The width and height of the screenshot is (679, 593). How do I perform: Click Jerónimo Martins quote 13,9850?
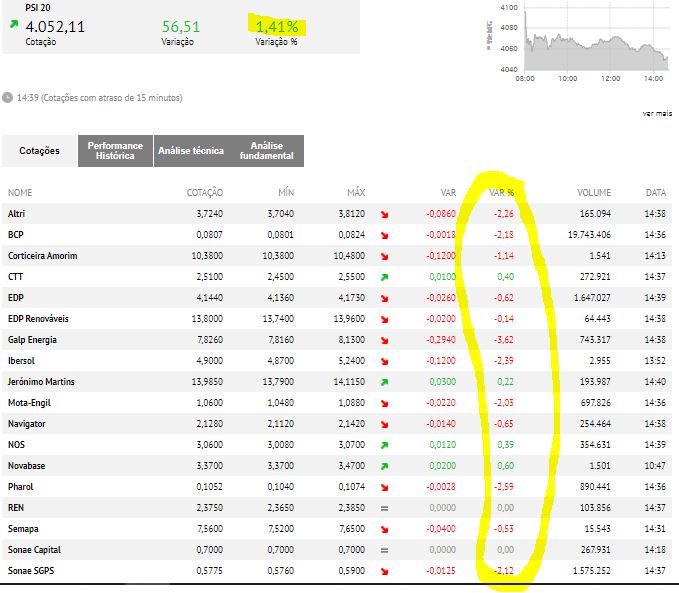click(207, 382)
